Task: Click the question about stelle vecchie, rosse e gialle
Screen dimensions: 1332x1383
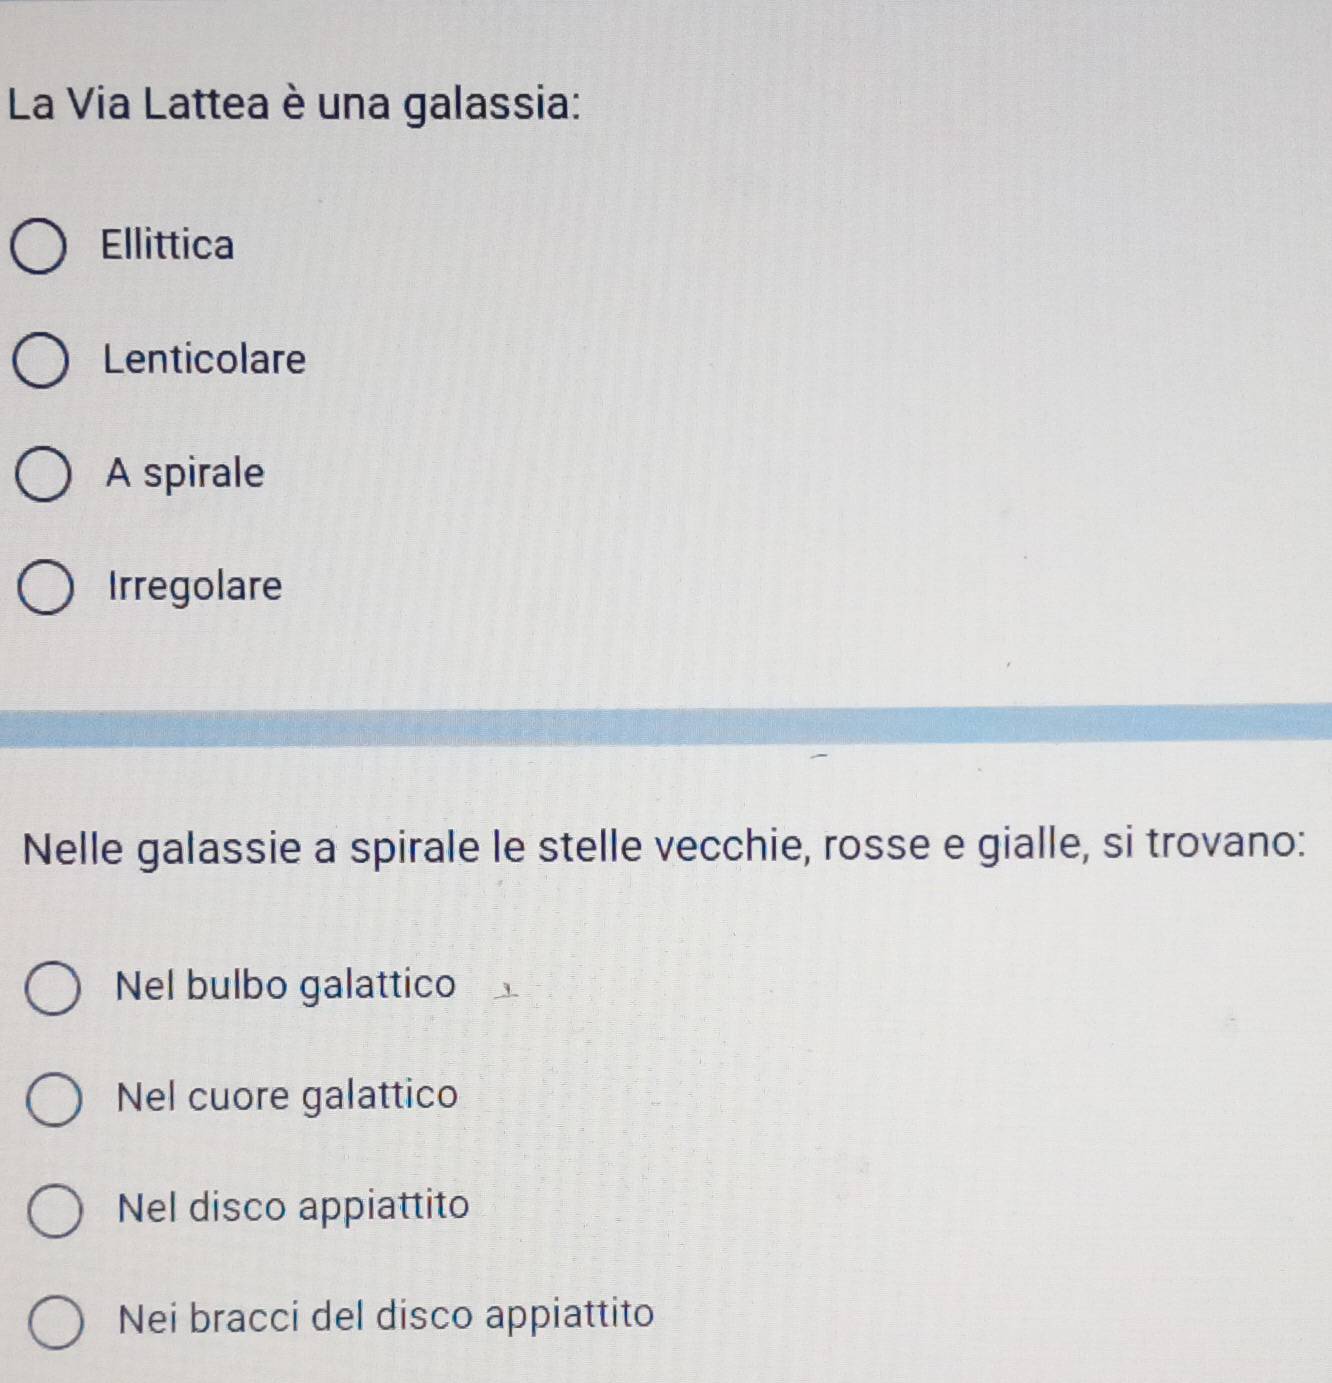Action: pos(666,847)
